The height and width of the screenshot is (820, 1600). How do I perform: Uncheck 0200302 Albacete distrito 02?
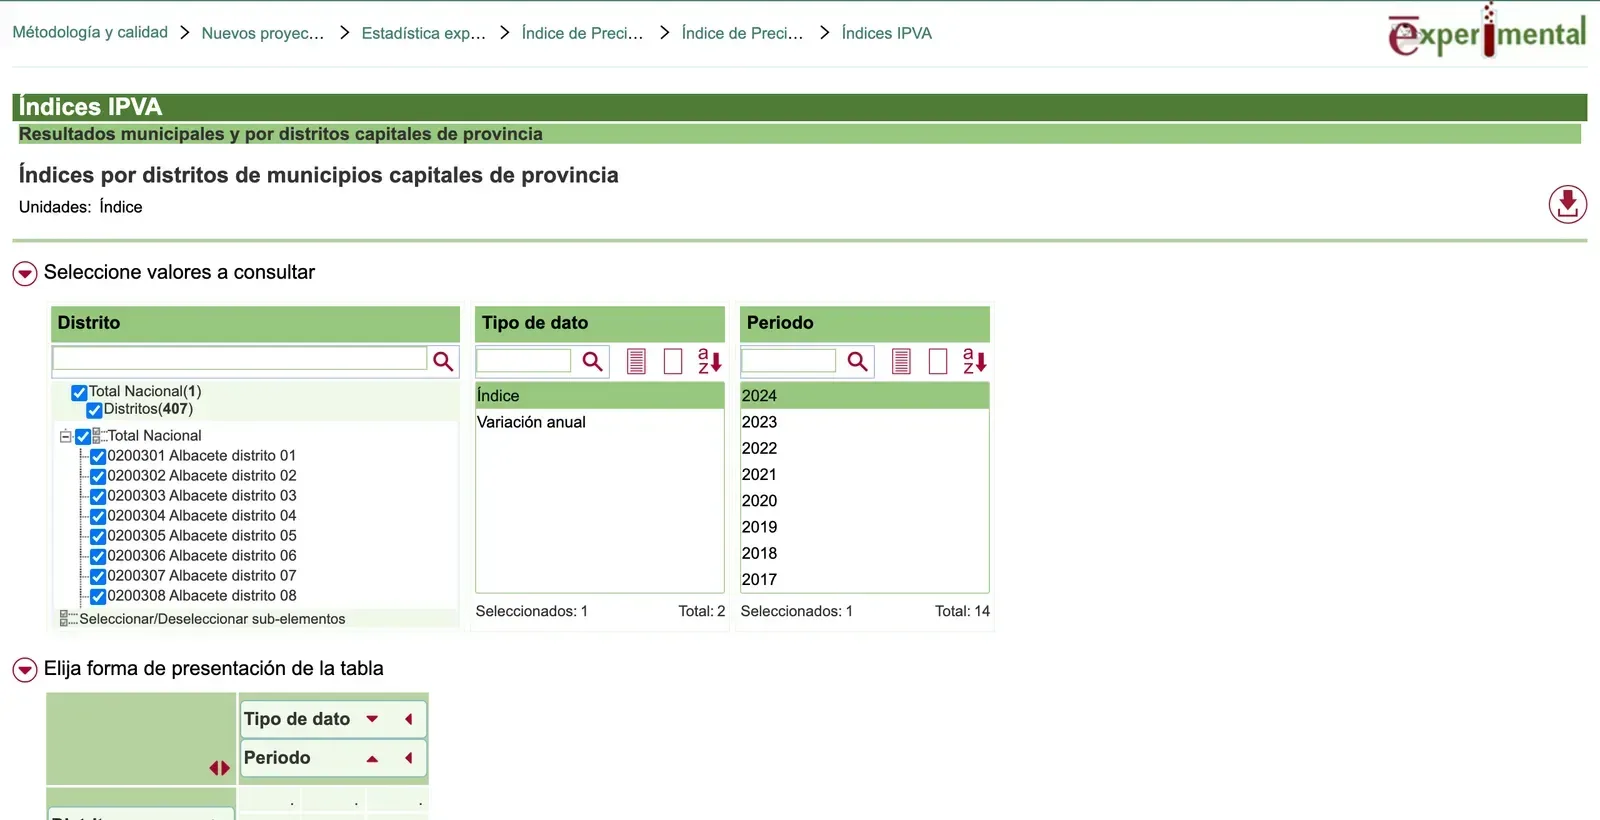[x=98, y=477]
